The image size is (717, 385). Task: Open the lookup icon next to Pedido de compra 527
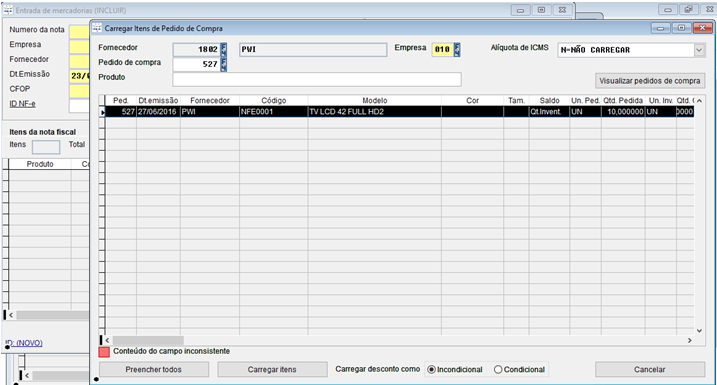coord(224,64)
